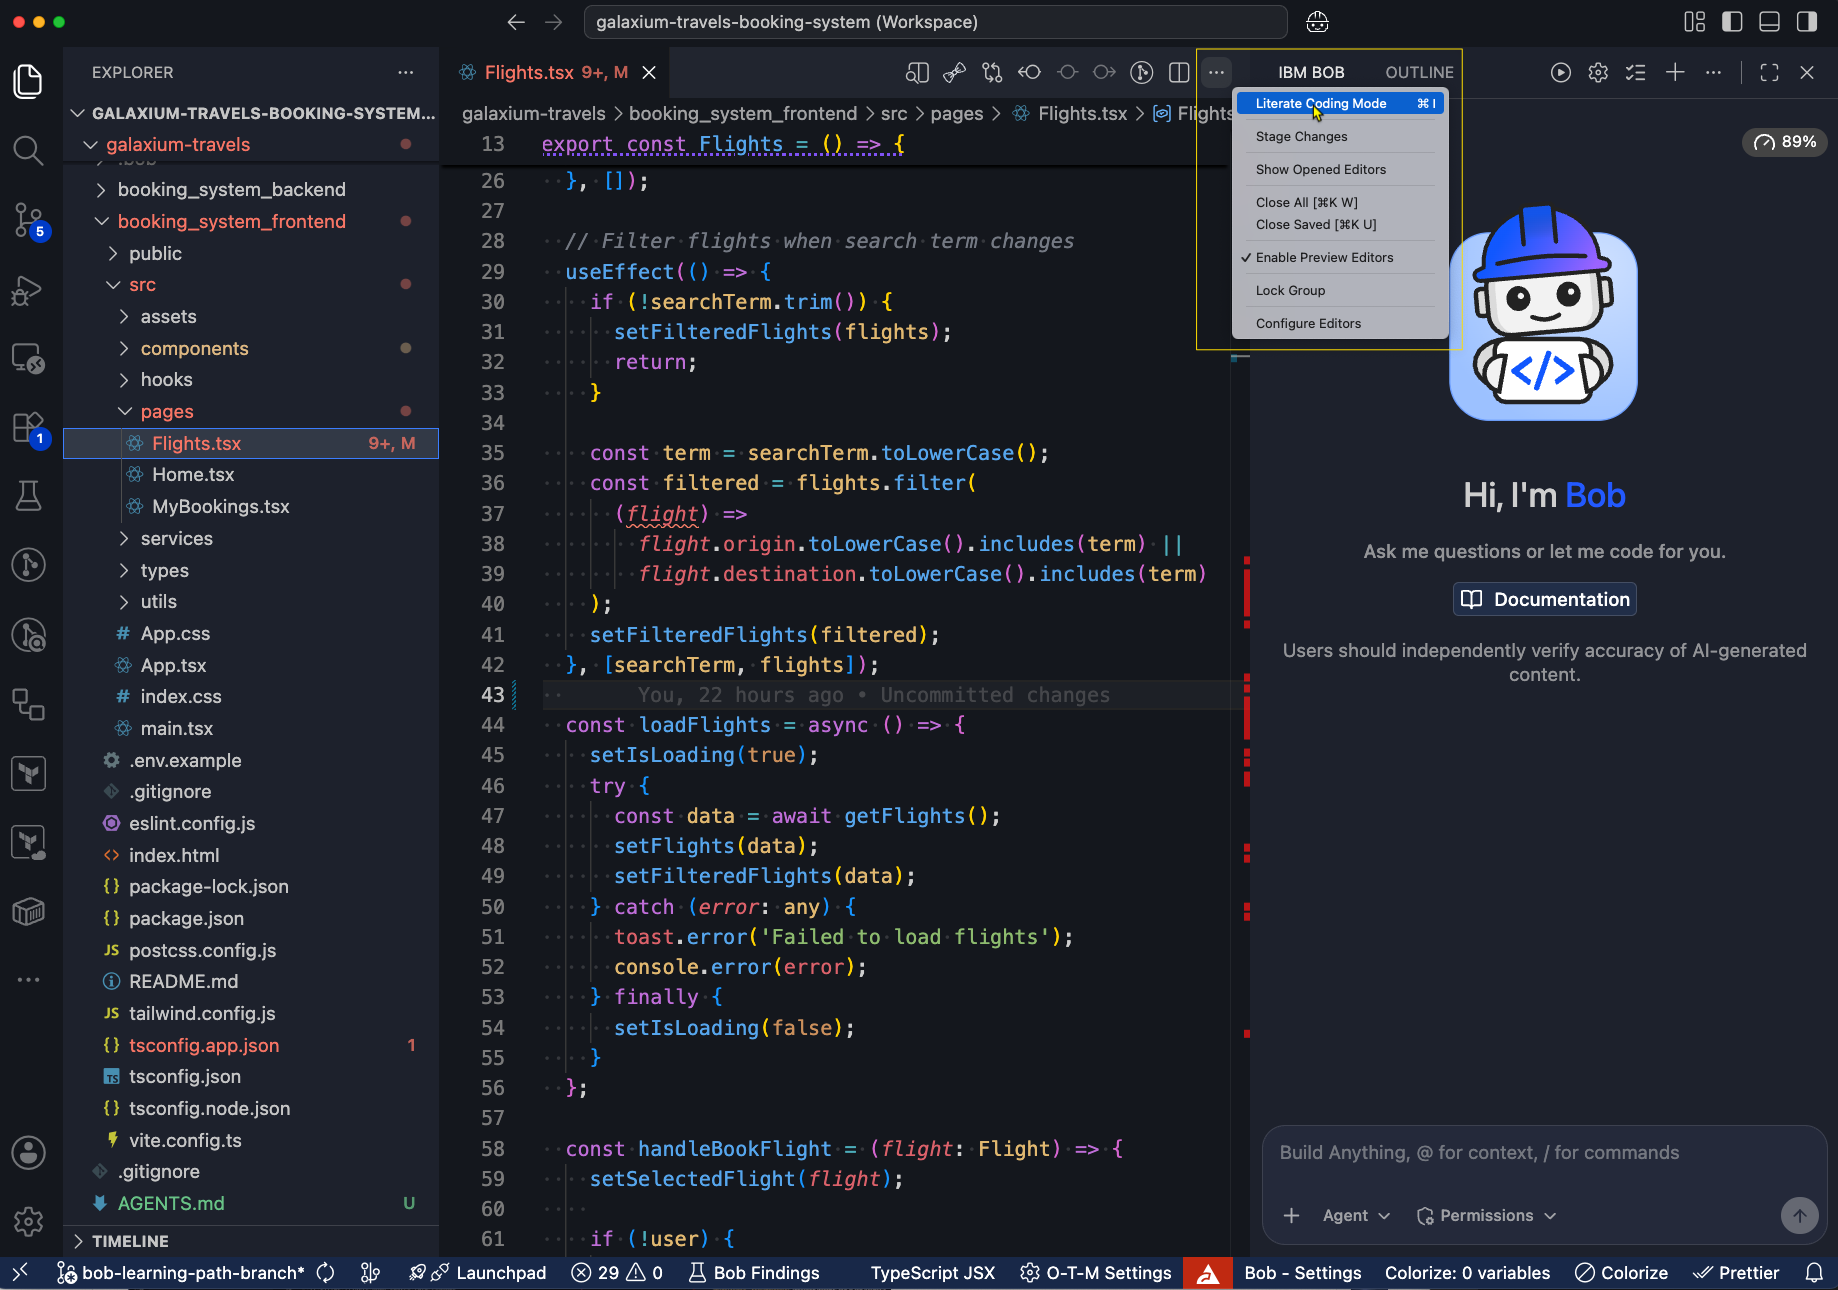The height and width of the screenshot is (1290, 1838).
Task: Toggle the primary side bar layout icon
Action: click(x=1732, y=22)
